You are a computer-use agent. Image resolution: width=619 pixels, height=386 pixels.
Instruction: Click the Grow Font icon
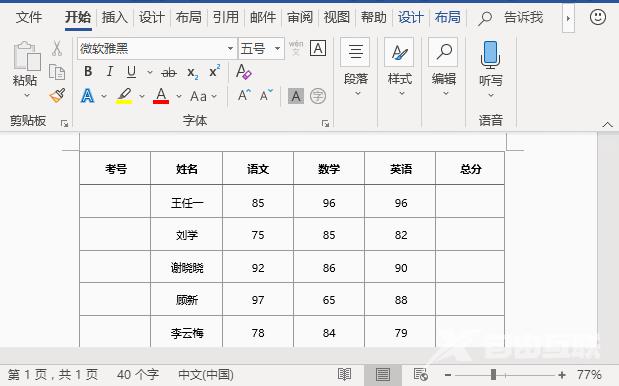coord(244,96)
